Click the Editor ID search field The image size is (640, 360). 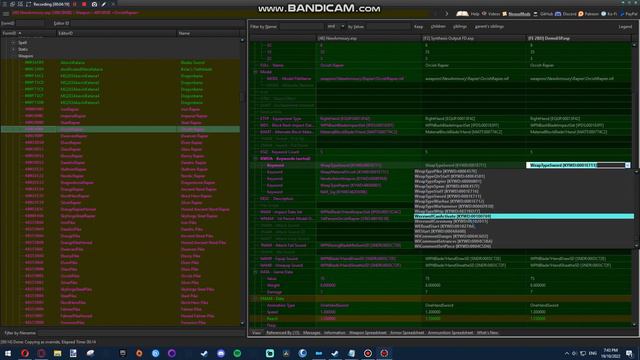coord(157,23)
